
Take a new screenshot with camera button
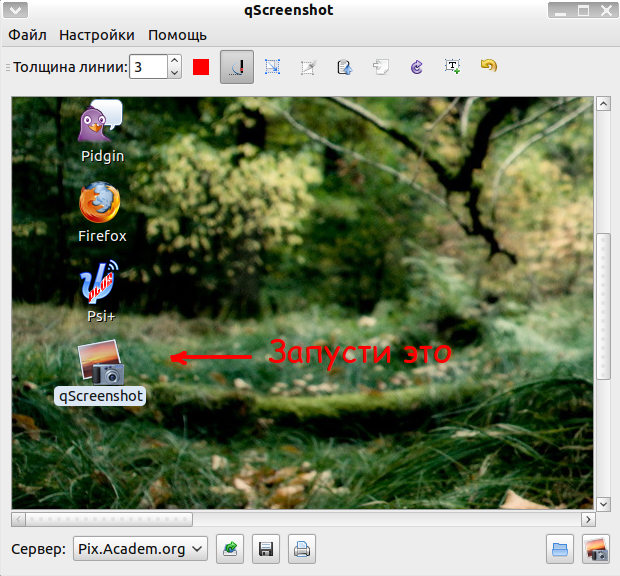(x=596, y=549)
